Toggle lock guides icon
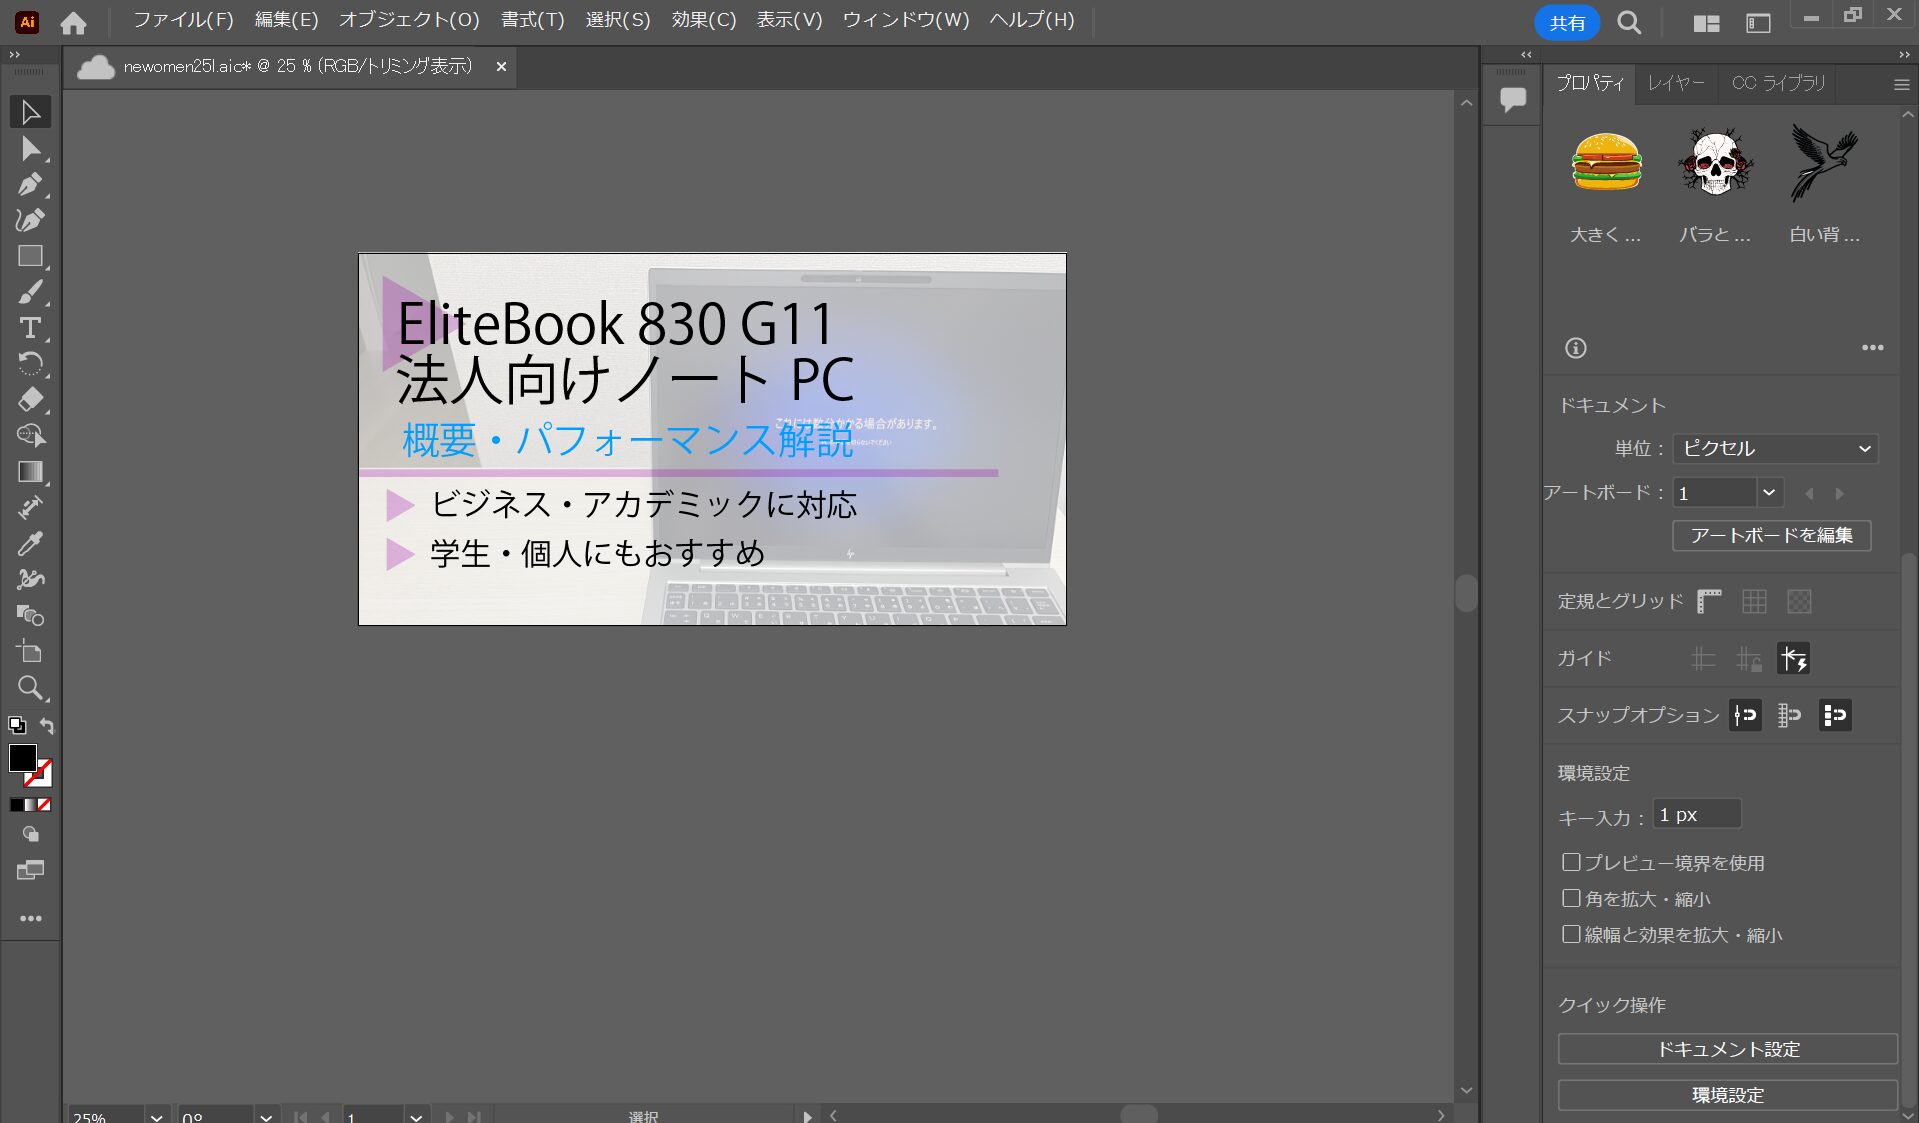1919x1123 pixels. tap(1748, 658)
